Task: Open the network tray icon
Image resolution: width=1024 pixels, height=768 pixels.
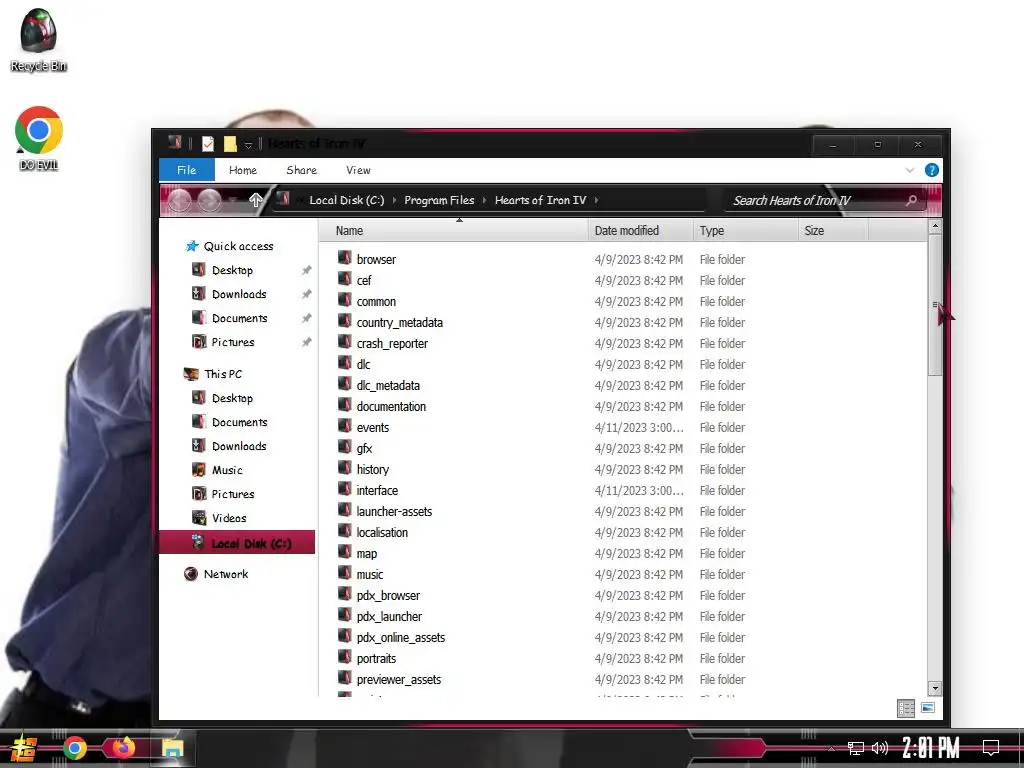Action: [856, 748]
